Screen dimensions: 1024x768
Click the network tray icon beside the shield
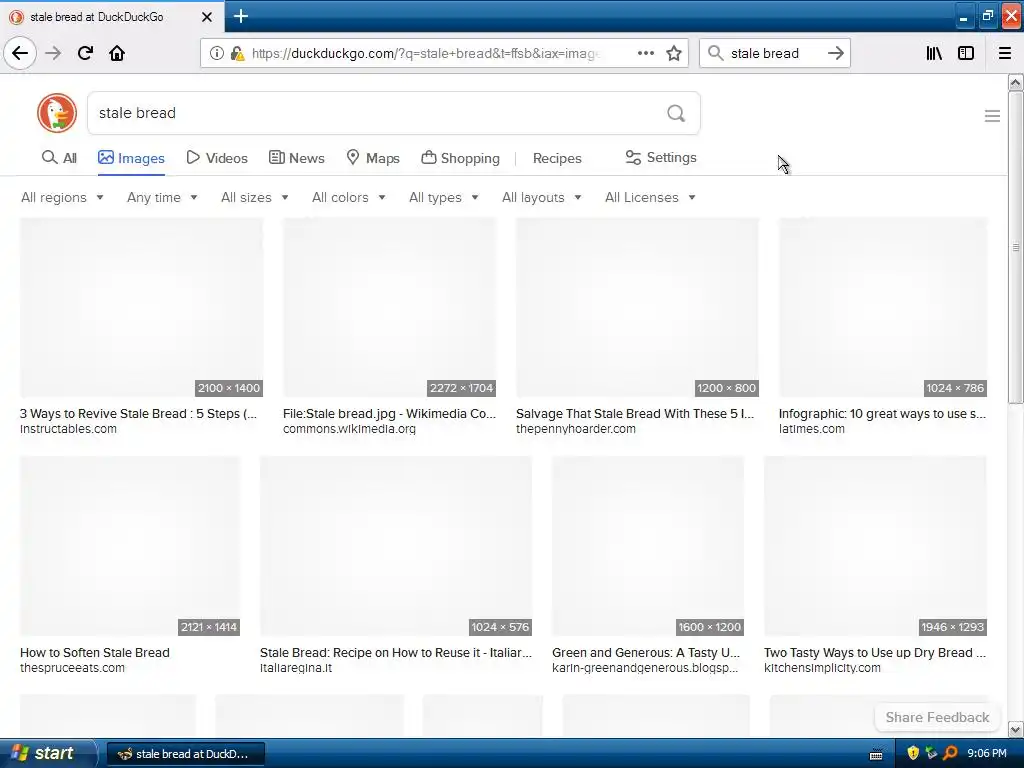931,753
